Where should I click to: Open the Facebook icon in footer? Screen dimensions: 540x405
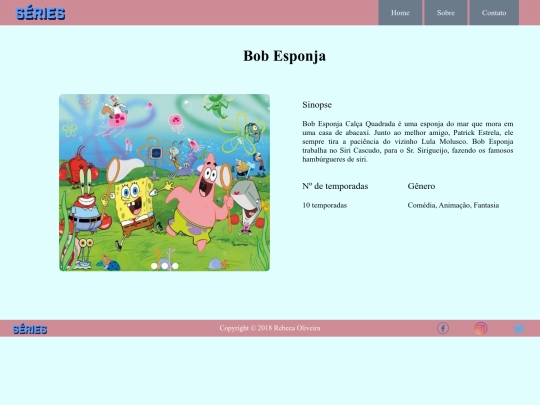point(443,328)
